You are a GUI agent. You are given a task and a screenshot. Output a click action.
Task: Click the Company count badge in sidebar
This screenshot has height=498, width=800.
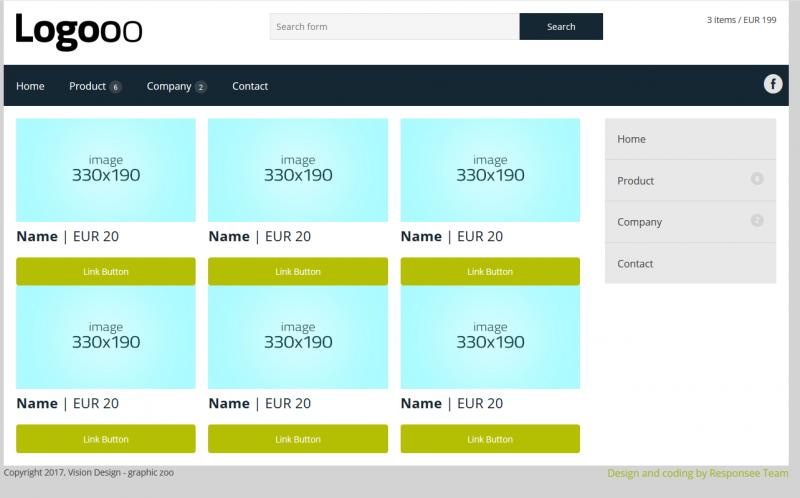pos(757,220)
